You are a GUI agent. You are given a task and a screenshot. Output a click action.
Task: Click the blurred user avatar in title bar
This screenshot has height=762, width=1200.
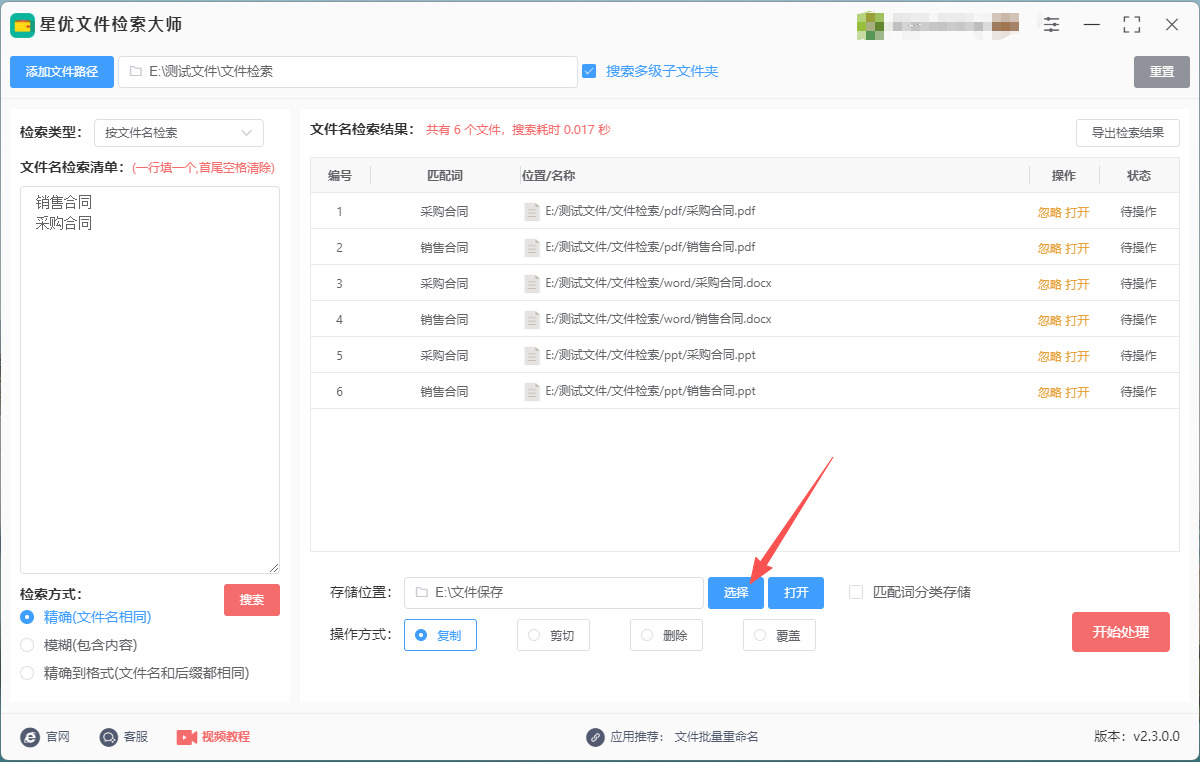pyautogui.click(x=869, y=25)
